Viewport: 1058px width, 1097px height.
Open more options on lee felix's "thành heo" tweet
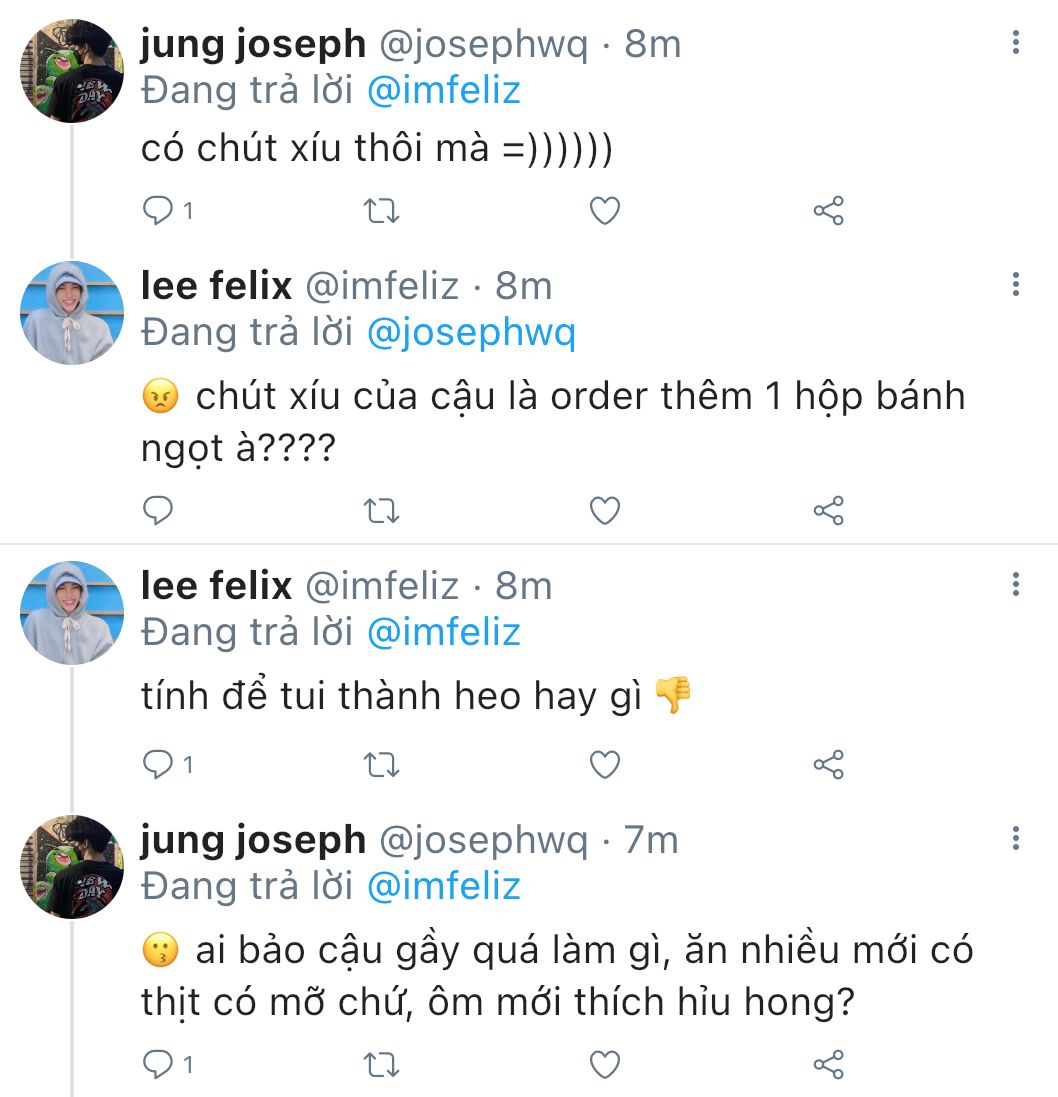pyautogui.click(x=1016, y=584)
